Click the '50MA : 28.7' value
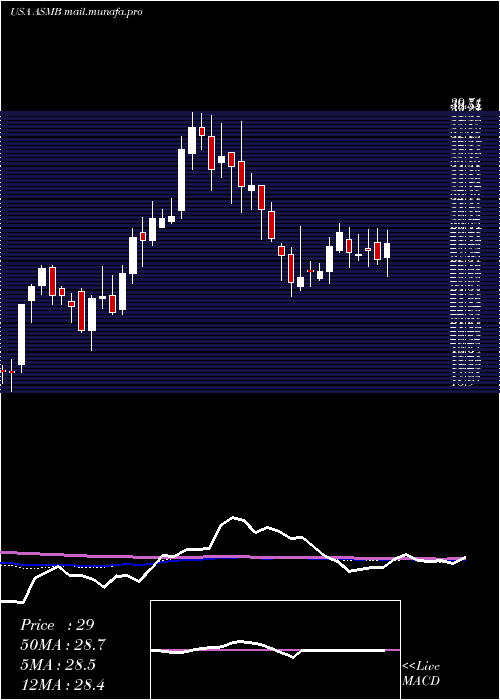This screenshot has width=500, height=700. coord(63,645)
